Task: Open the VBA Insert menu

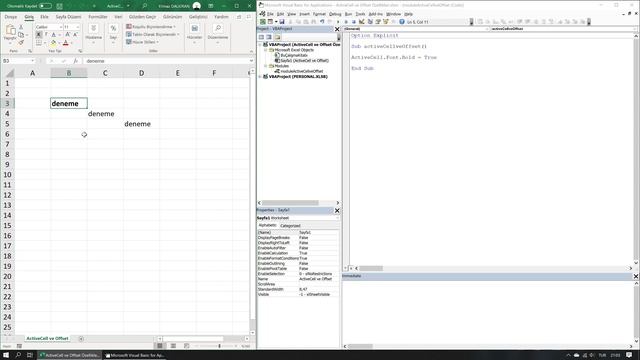Action: pyautogui.click(x=304, y=14)
